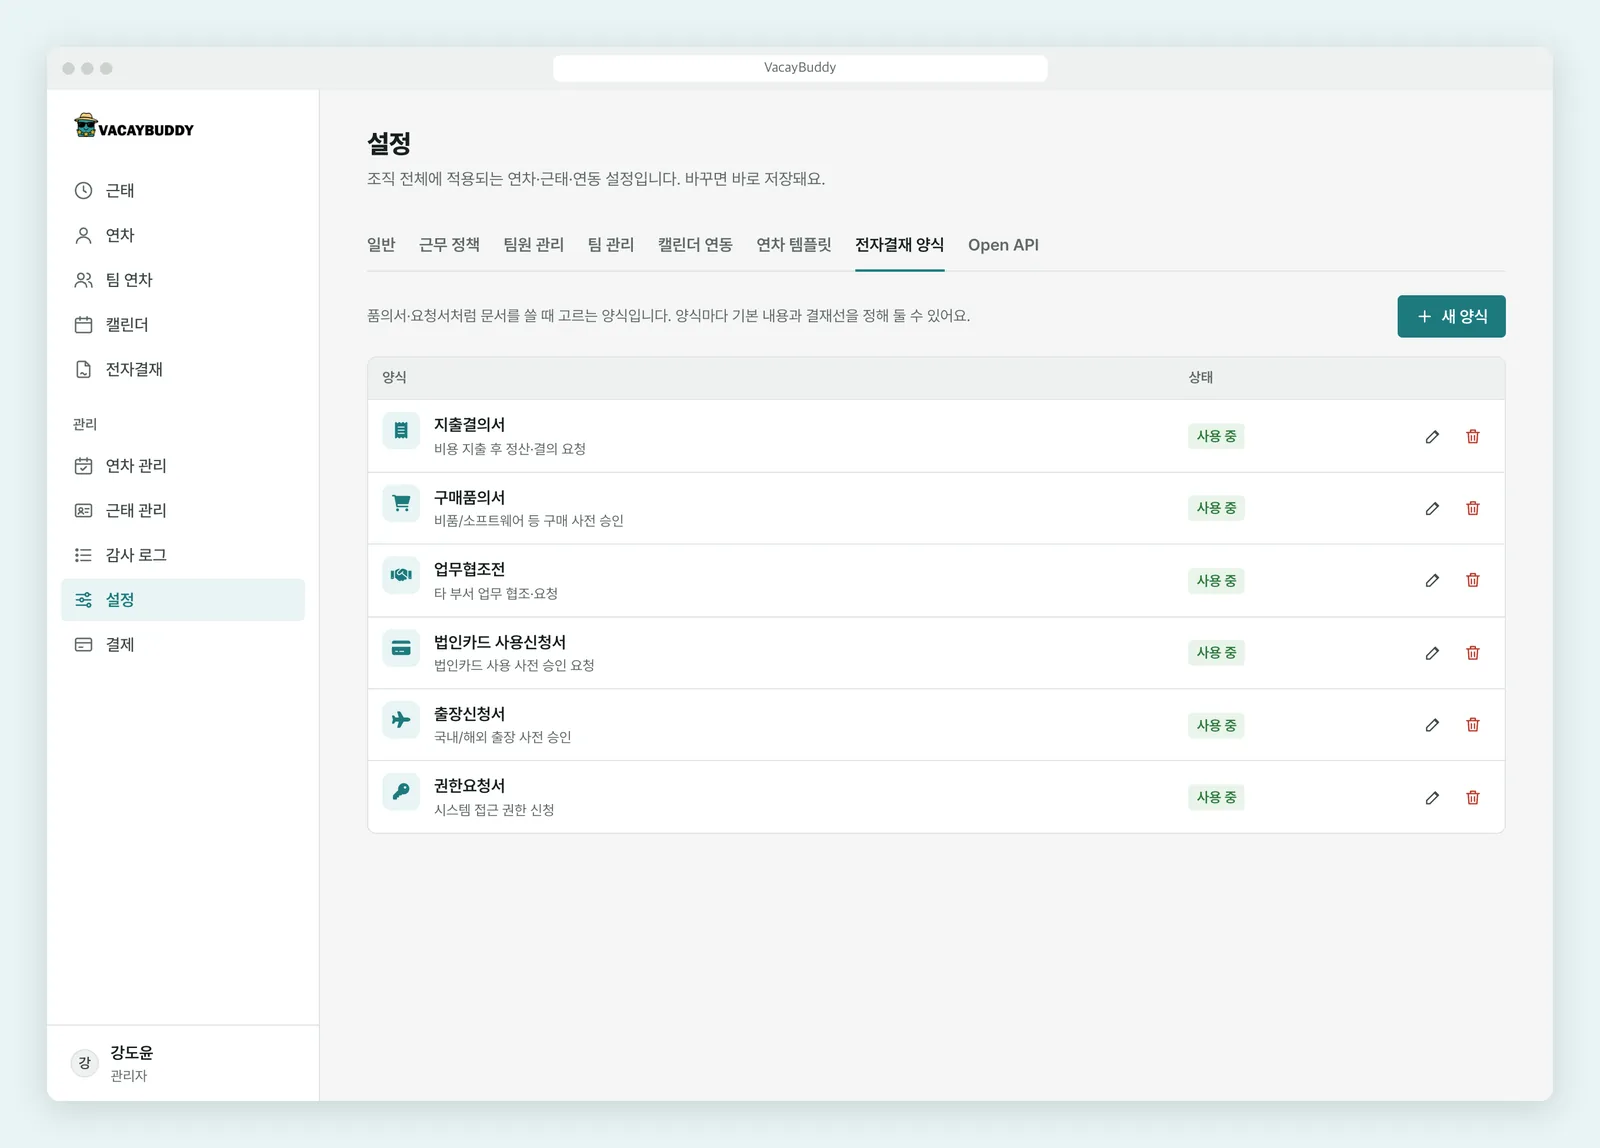Go to the 캘린더 연동 tab
The height and width of the screenshot is (1148, 1600).
click(x=695, y=245)
